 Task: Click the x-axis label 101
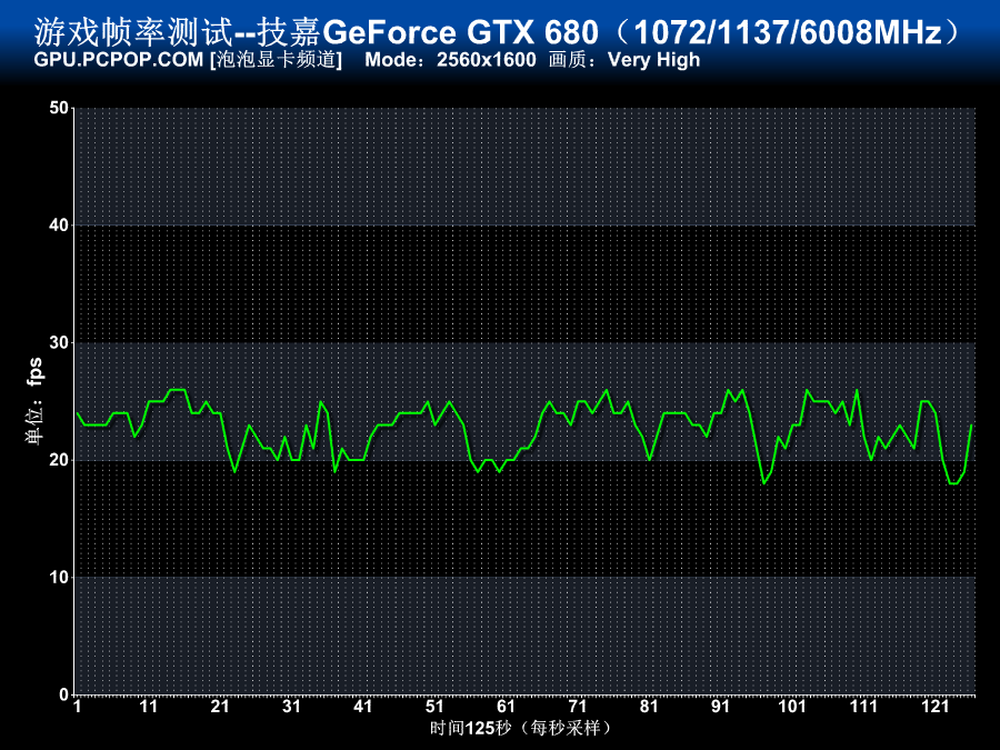pyautogui.click(x=792, y=707)
